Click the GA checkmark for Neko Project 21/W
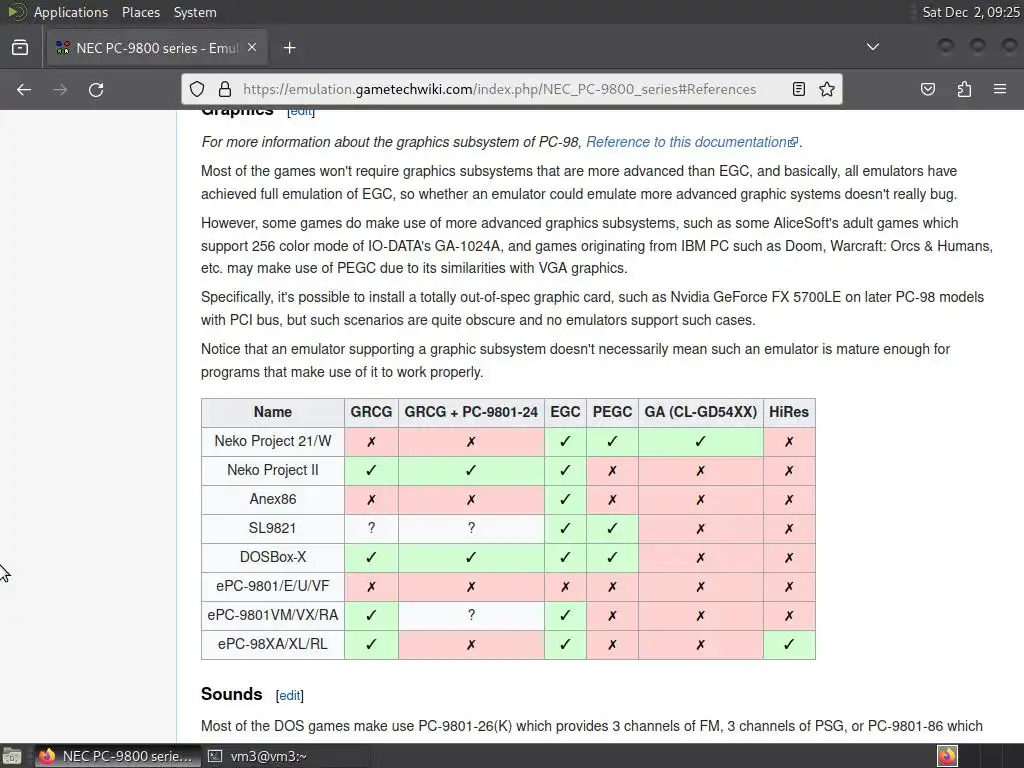Image resolution: width=1024 pixels, height=768 pixels. pos(701,441)
